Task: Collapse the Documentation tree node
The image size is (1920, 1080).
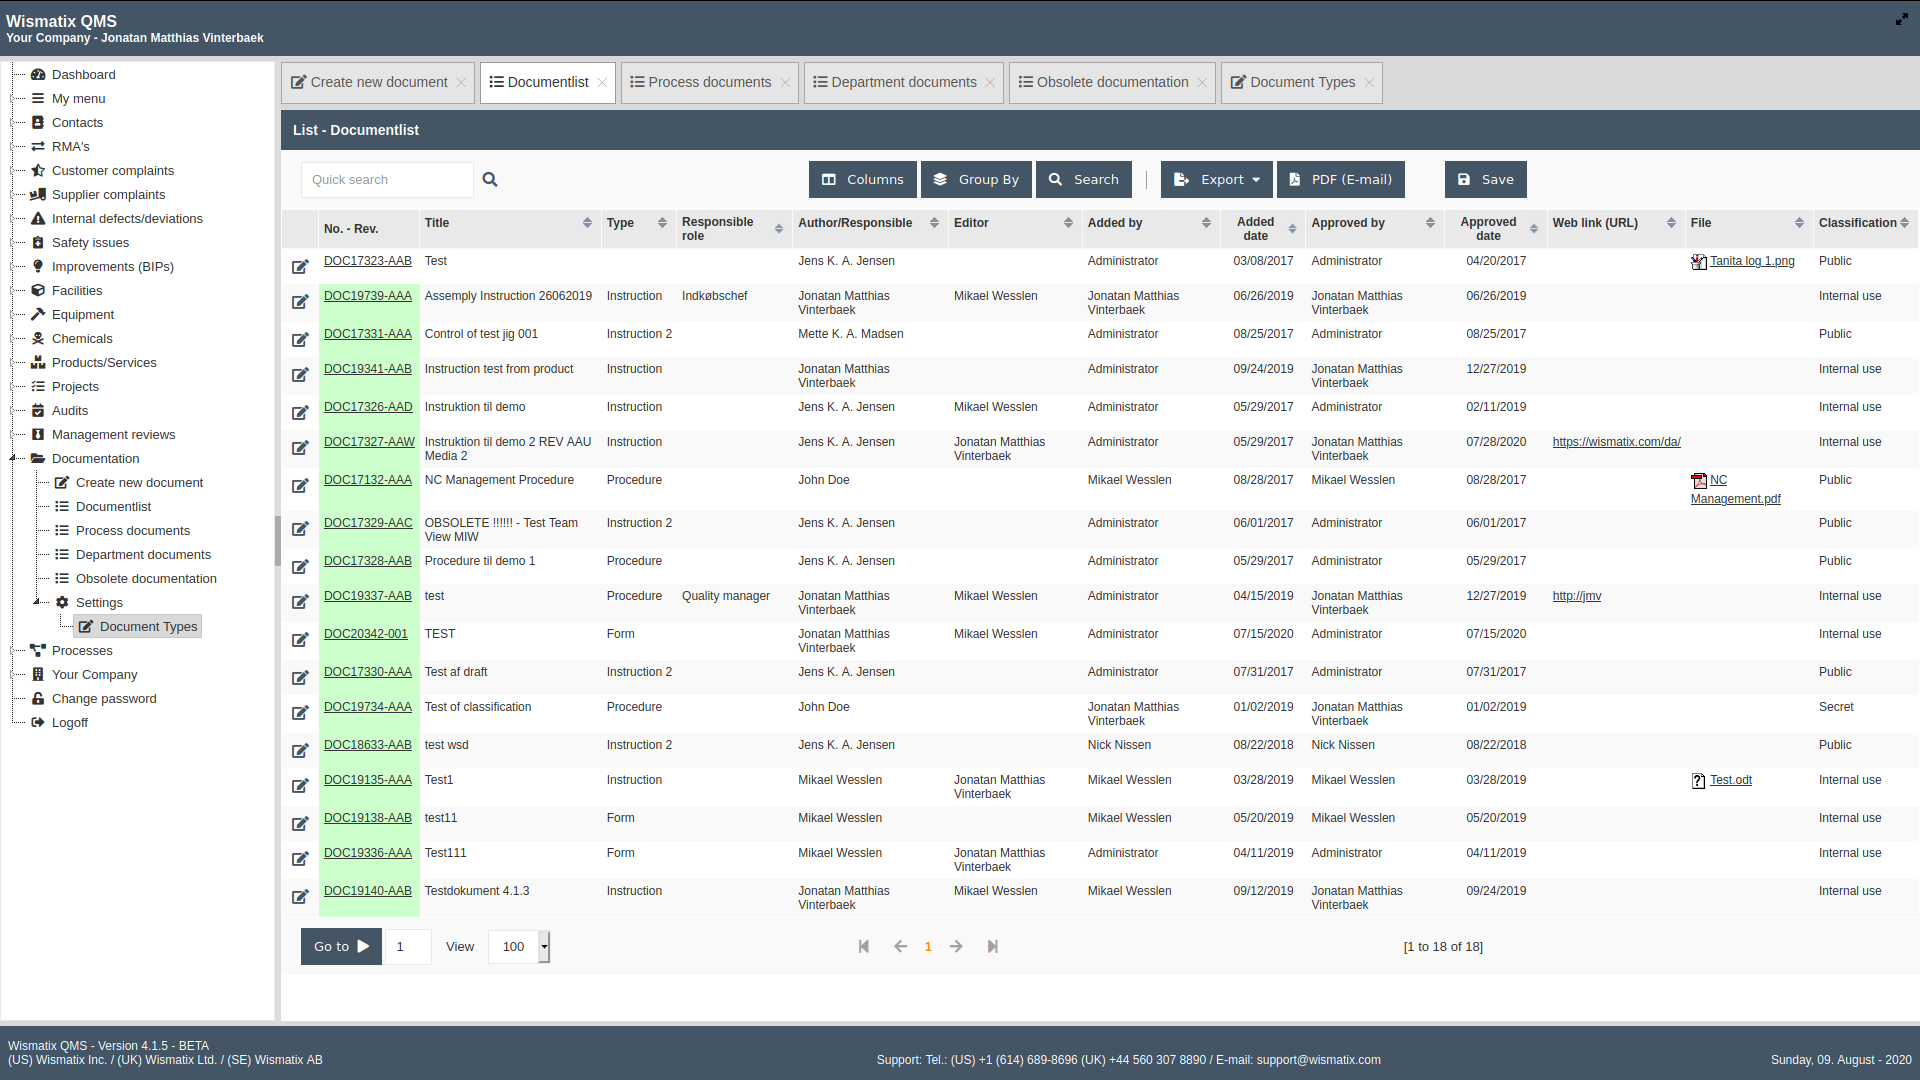Action: [13, 459]
